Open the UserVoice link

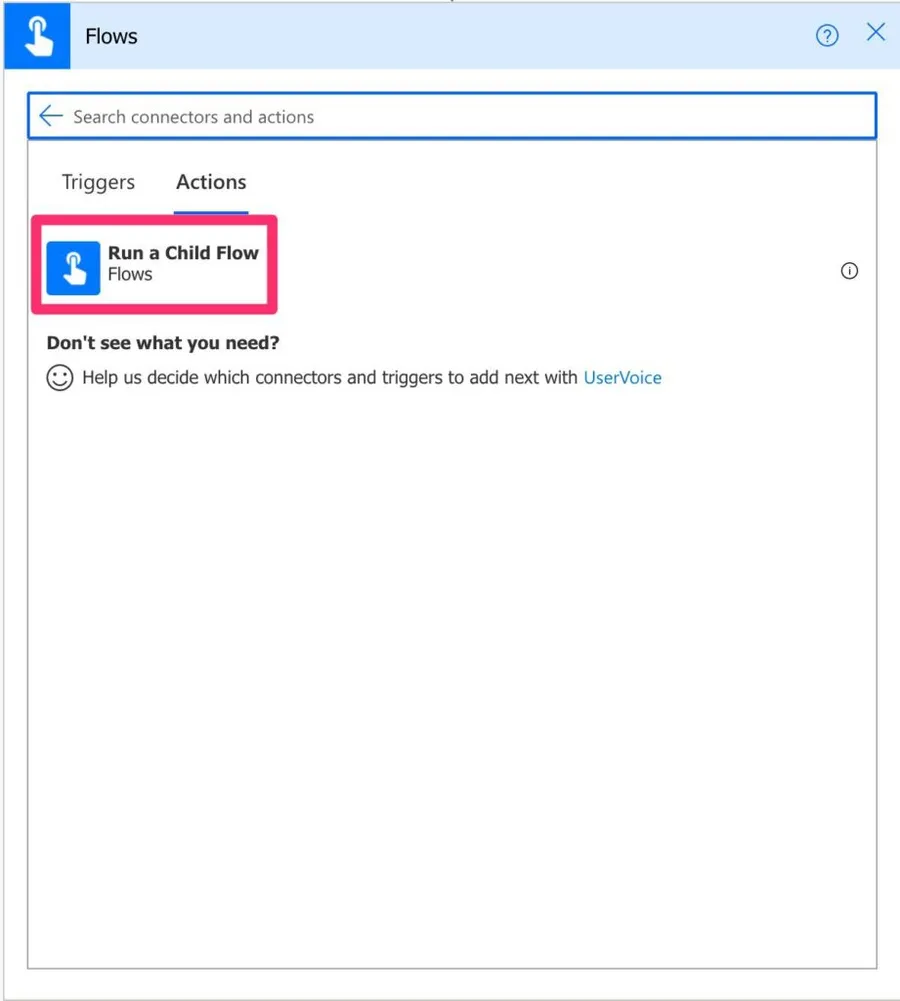[x=622, y=377]
